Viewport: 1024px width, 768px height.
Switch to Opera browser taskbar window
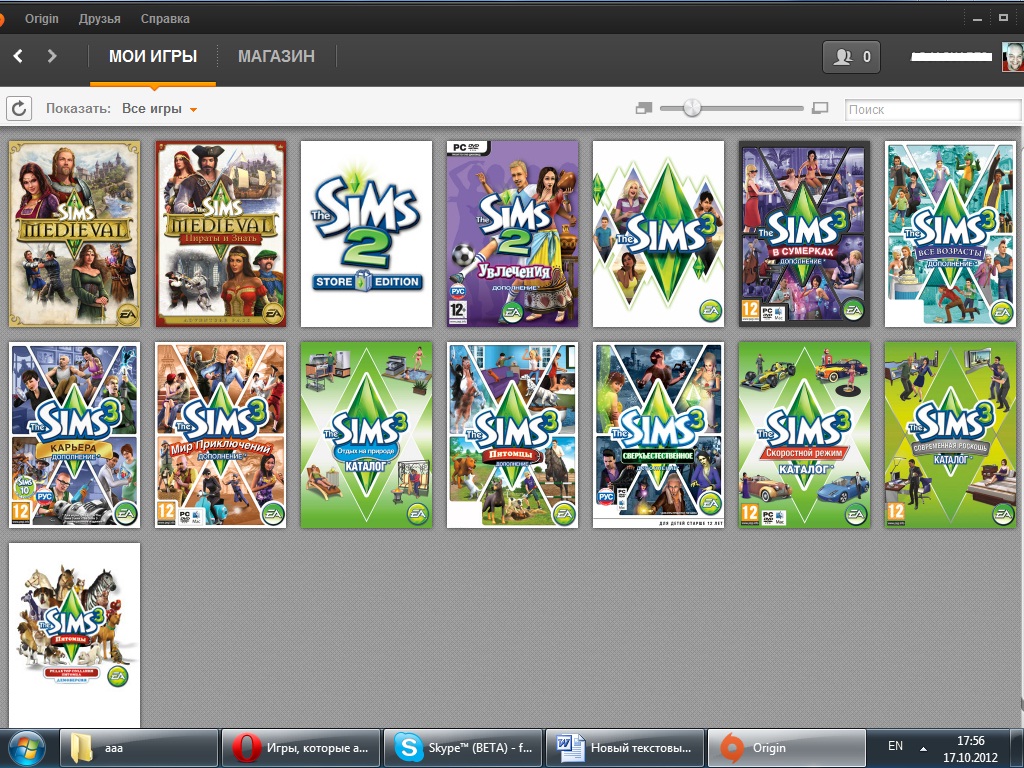pos(301,748)
